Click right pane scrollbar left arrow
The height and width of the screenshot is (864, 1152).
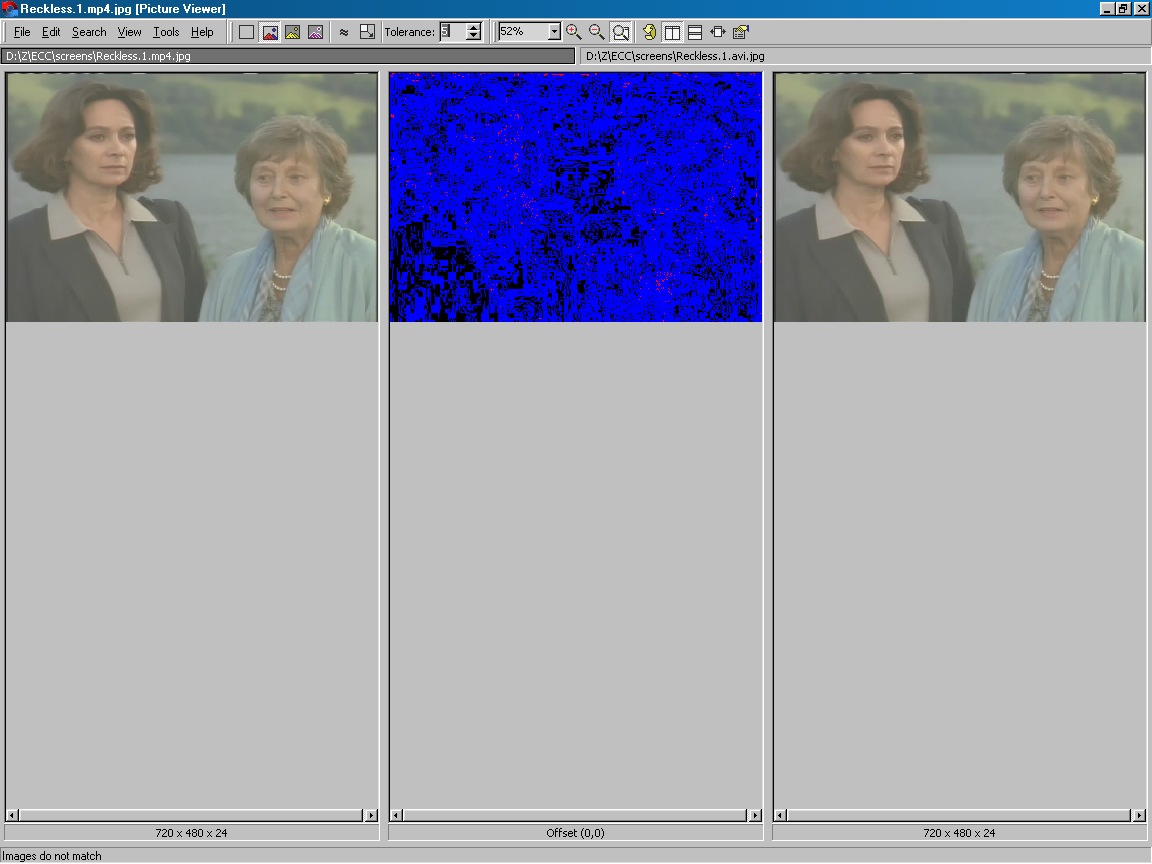click(x=780, y=815)
